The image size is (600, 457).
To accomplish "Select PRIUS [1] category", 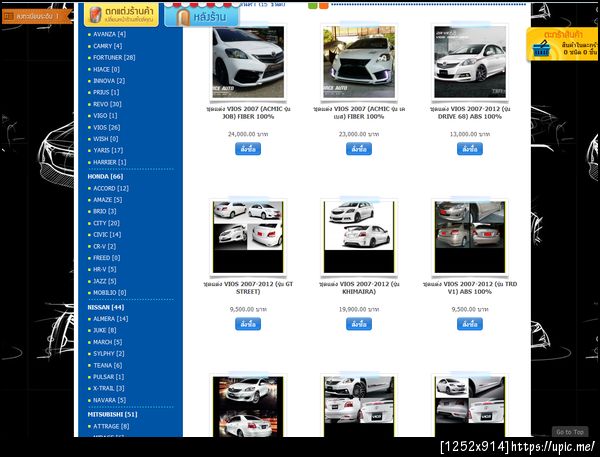I will 106,92.
